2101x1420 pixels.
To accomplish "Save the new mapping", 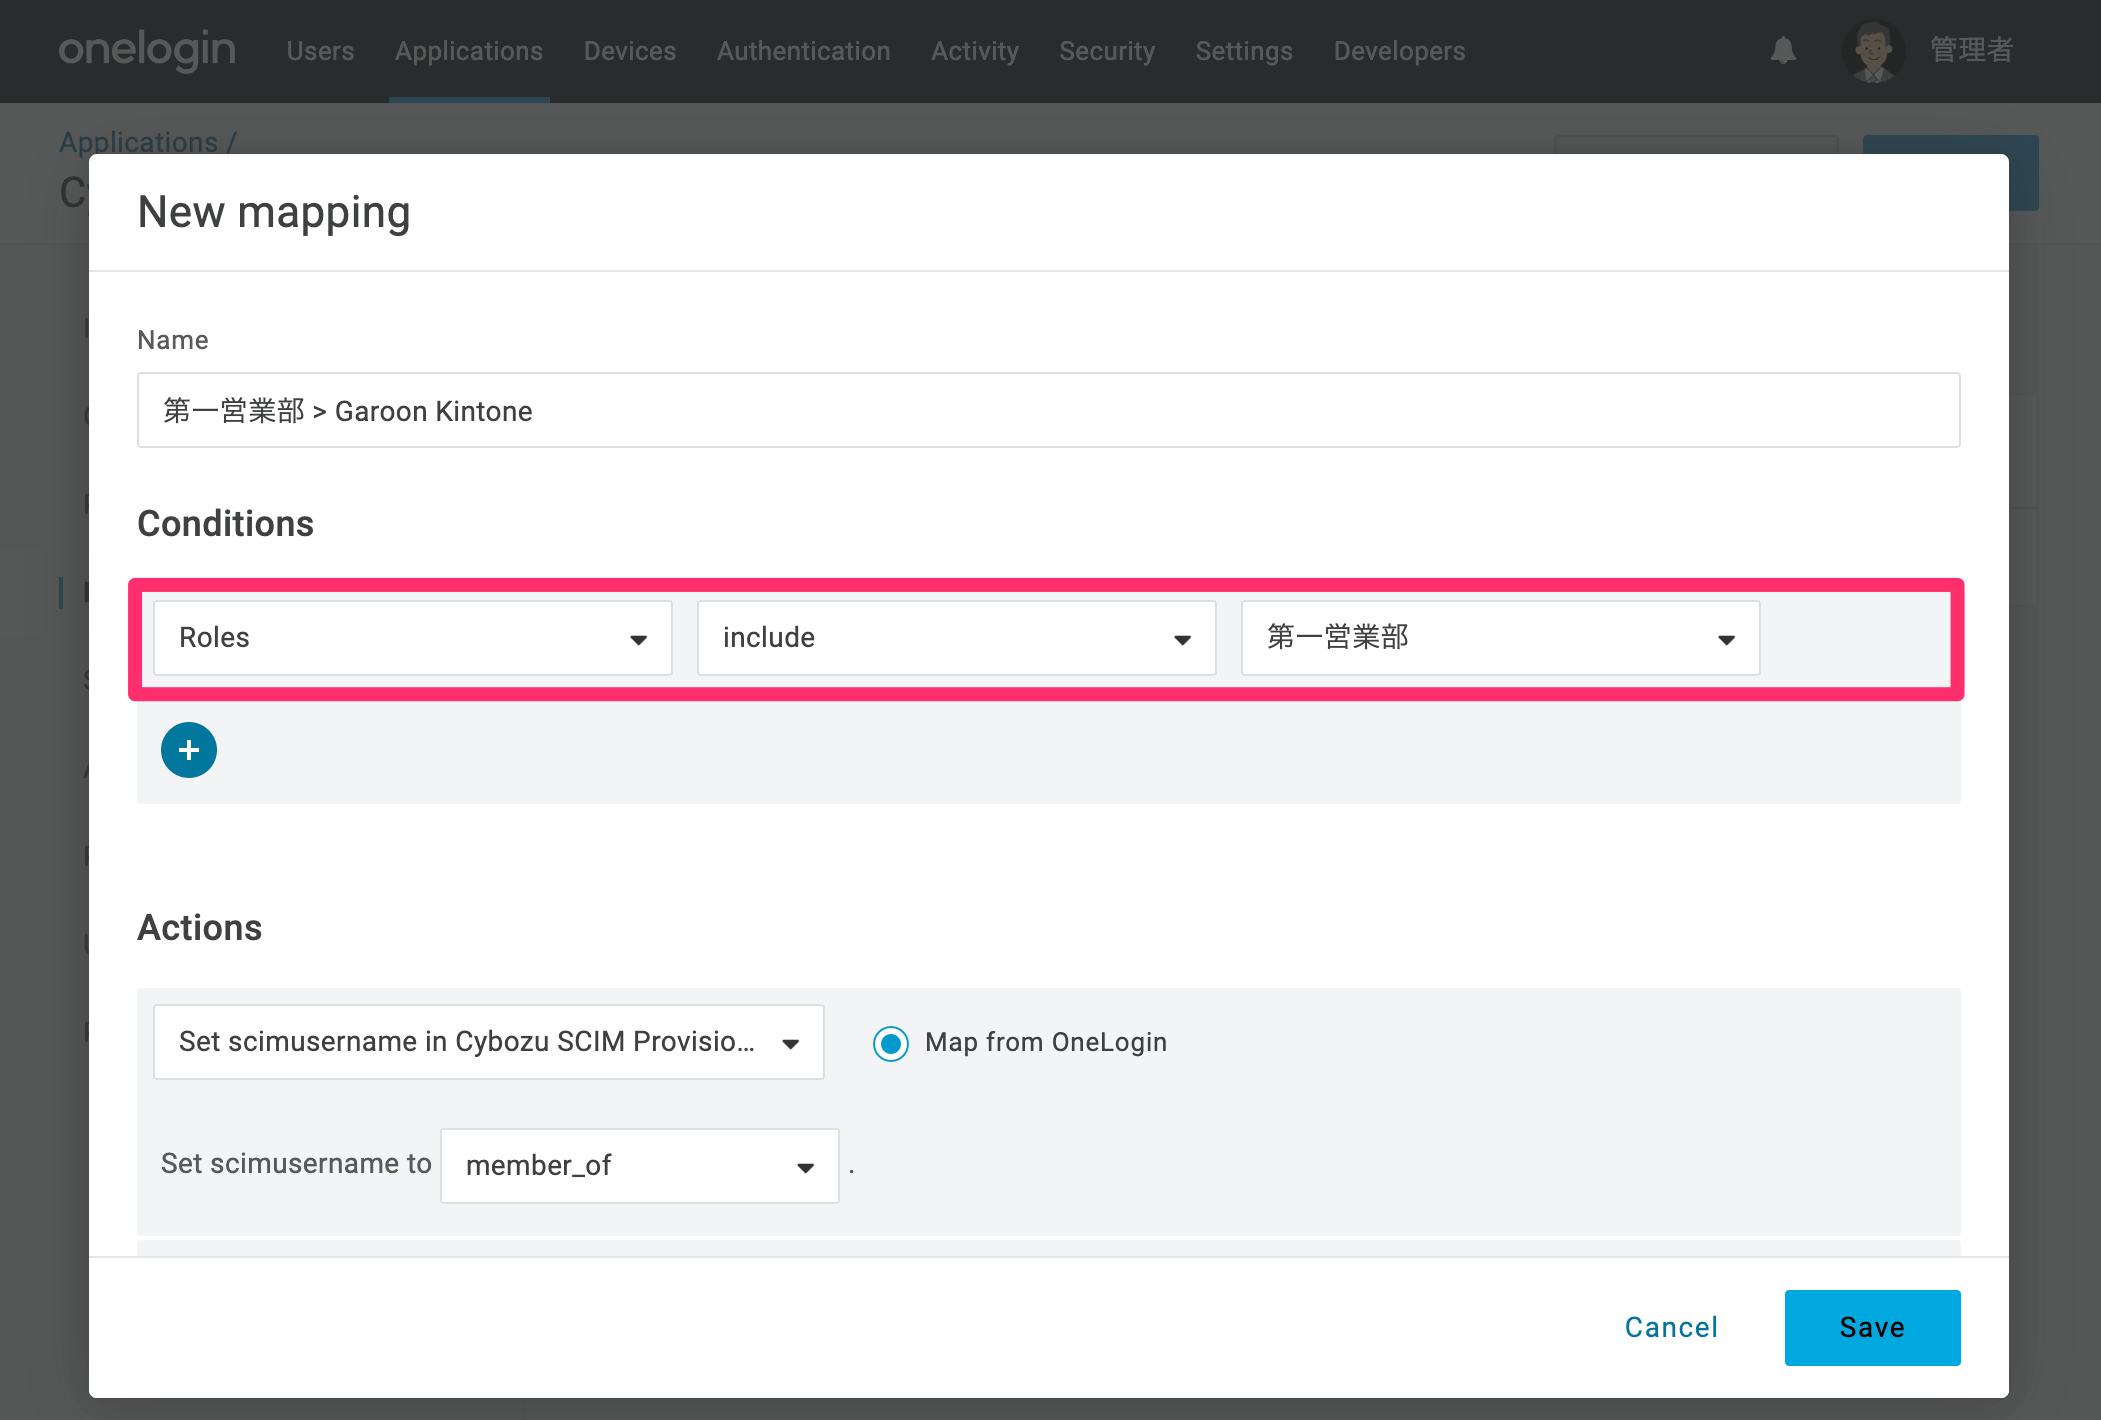I will 1872,1328.
